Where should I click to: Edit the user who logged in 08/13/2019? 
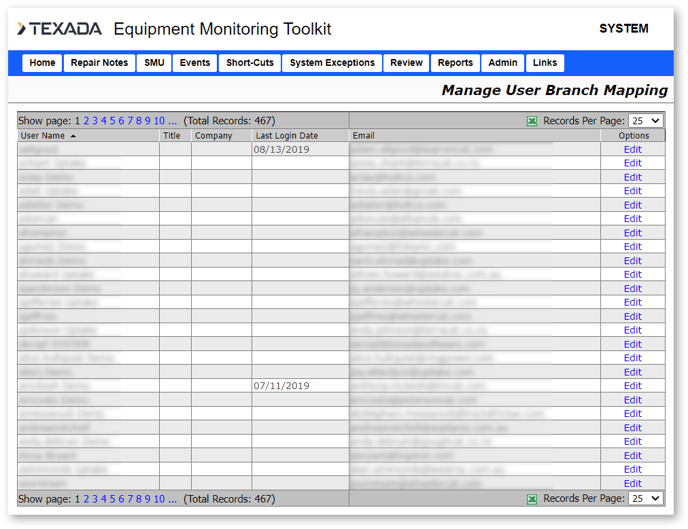coord(632,150)
